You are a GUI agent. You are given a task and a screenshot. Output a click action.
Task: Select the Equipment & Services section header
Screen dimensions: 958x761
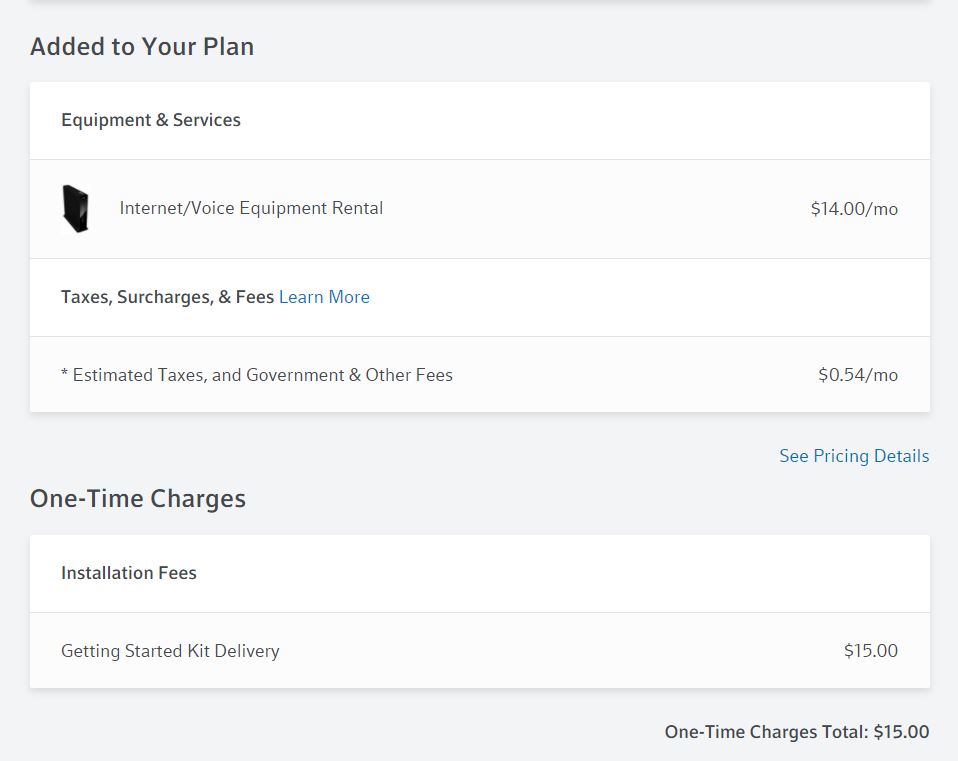[150, 120]
